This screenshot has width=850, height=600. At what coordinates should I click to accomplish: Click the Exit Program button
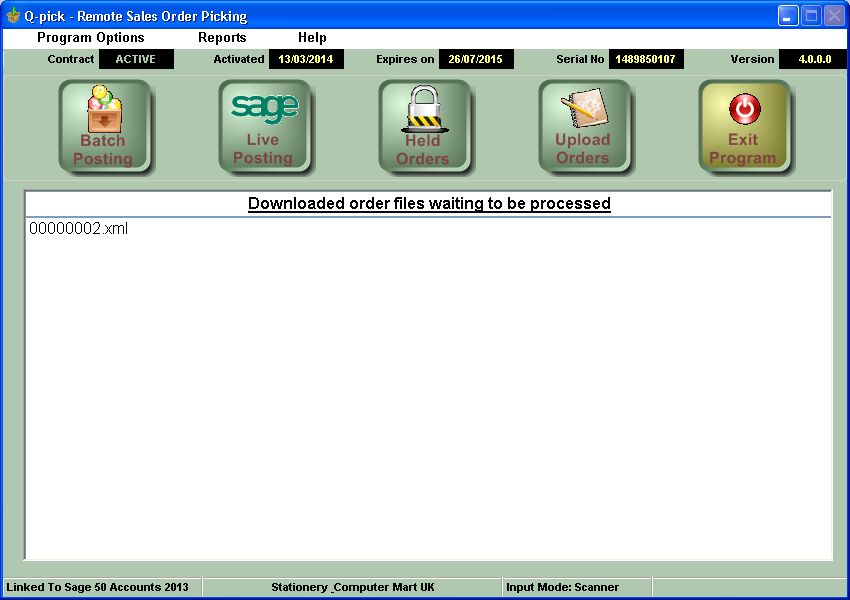pyautogui.click(x=744, y=127)
